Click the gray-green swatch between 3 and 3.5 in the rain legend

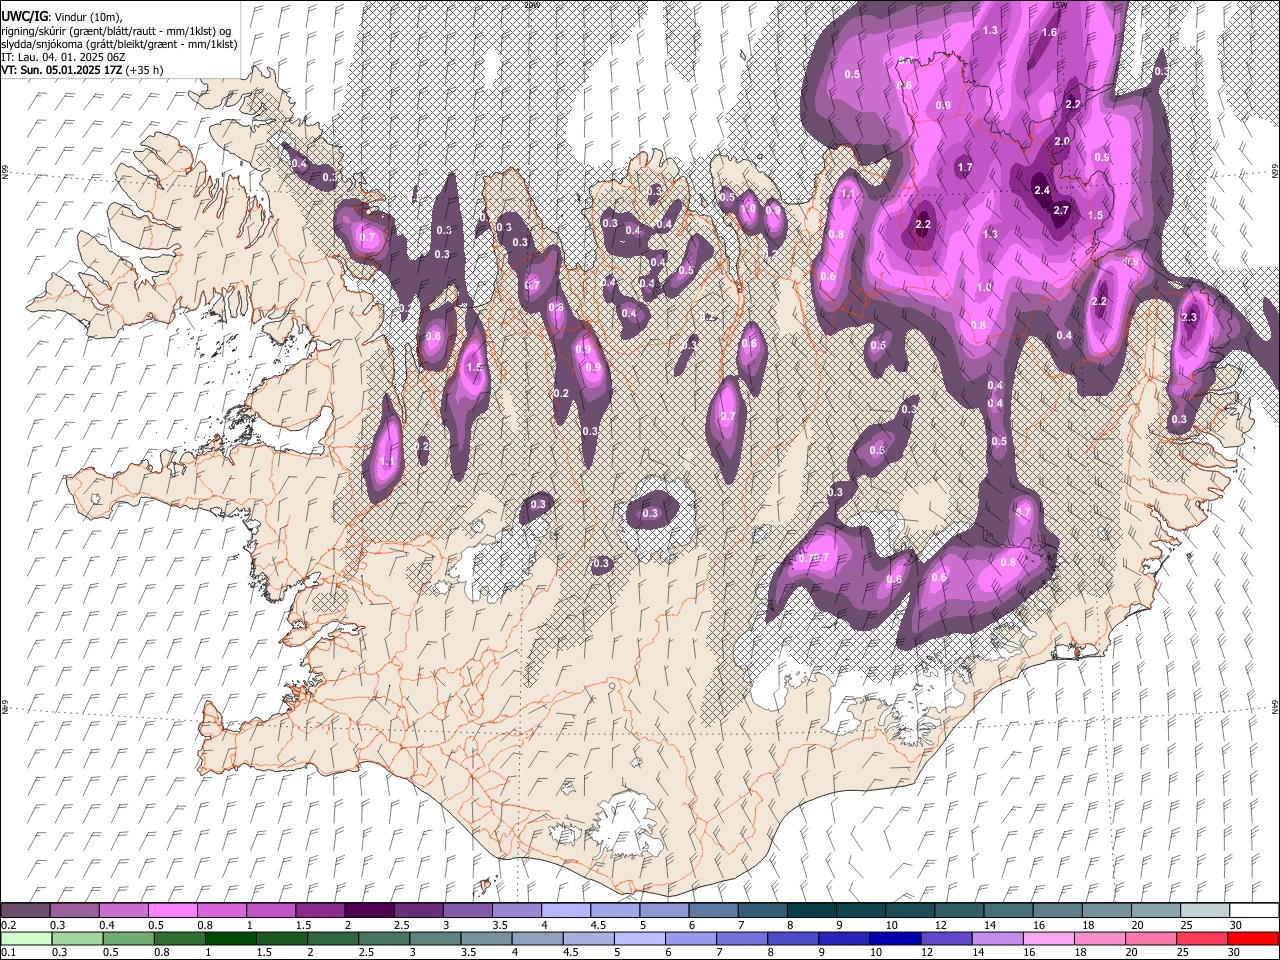[x=437, y=938]
